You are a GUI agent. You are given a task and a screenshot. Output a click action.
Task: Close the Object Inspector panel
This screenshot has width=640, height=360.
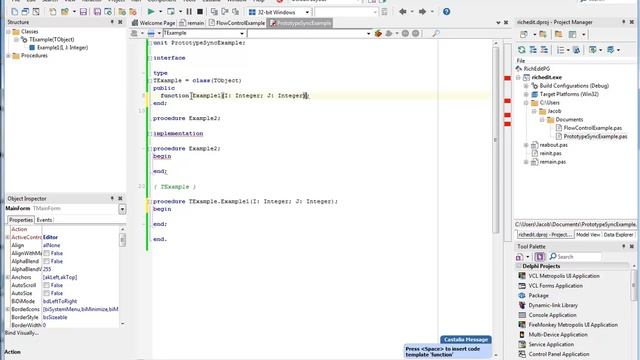(120, 198)
